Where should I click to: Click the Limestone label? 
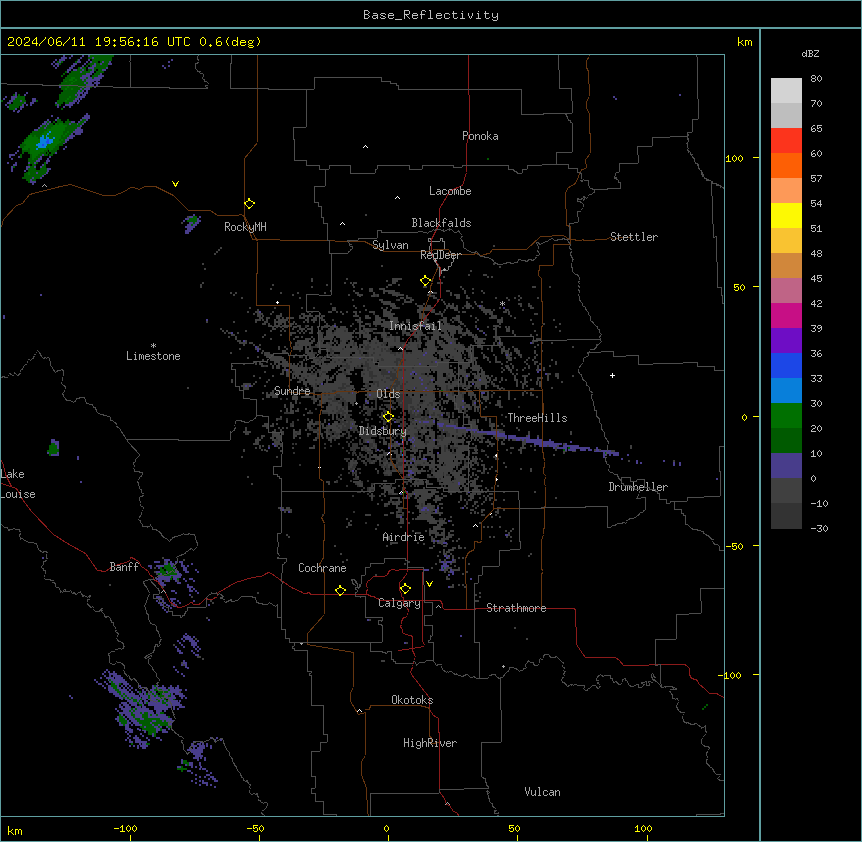tap(153, 356)
